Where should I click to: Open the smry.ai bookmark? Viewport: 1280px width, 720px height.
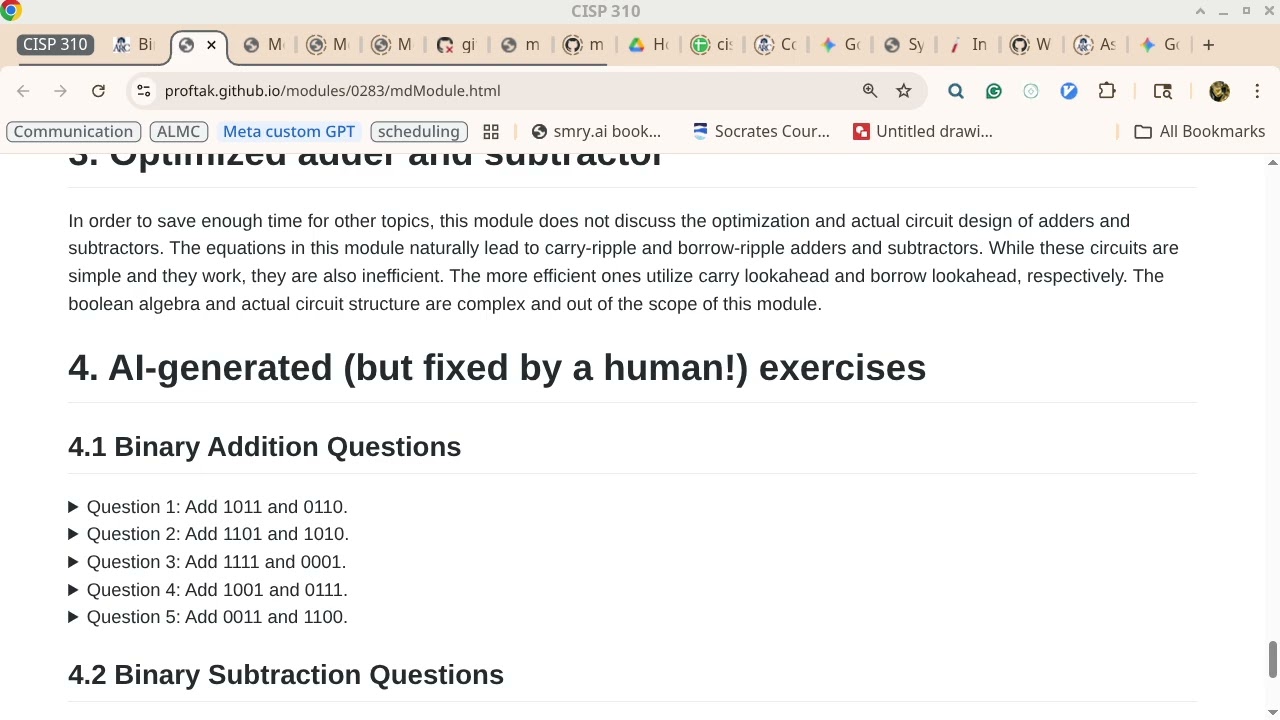[597, 132]
